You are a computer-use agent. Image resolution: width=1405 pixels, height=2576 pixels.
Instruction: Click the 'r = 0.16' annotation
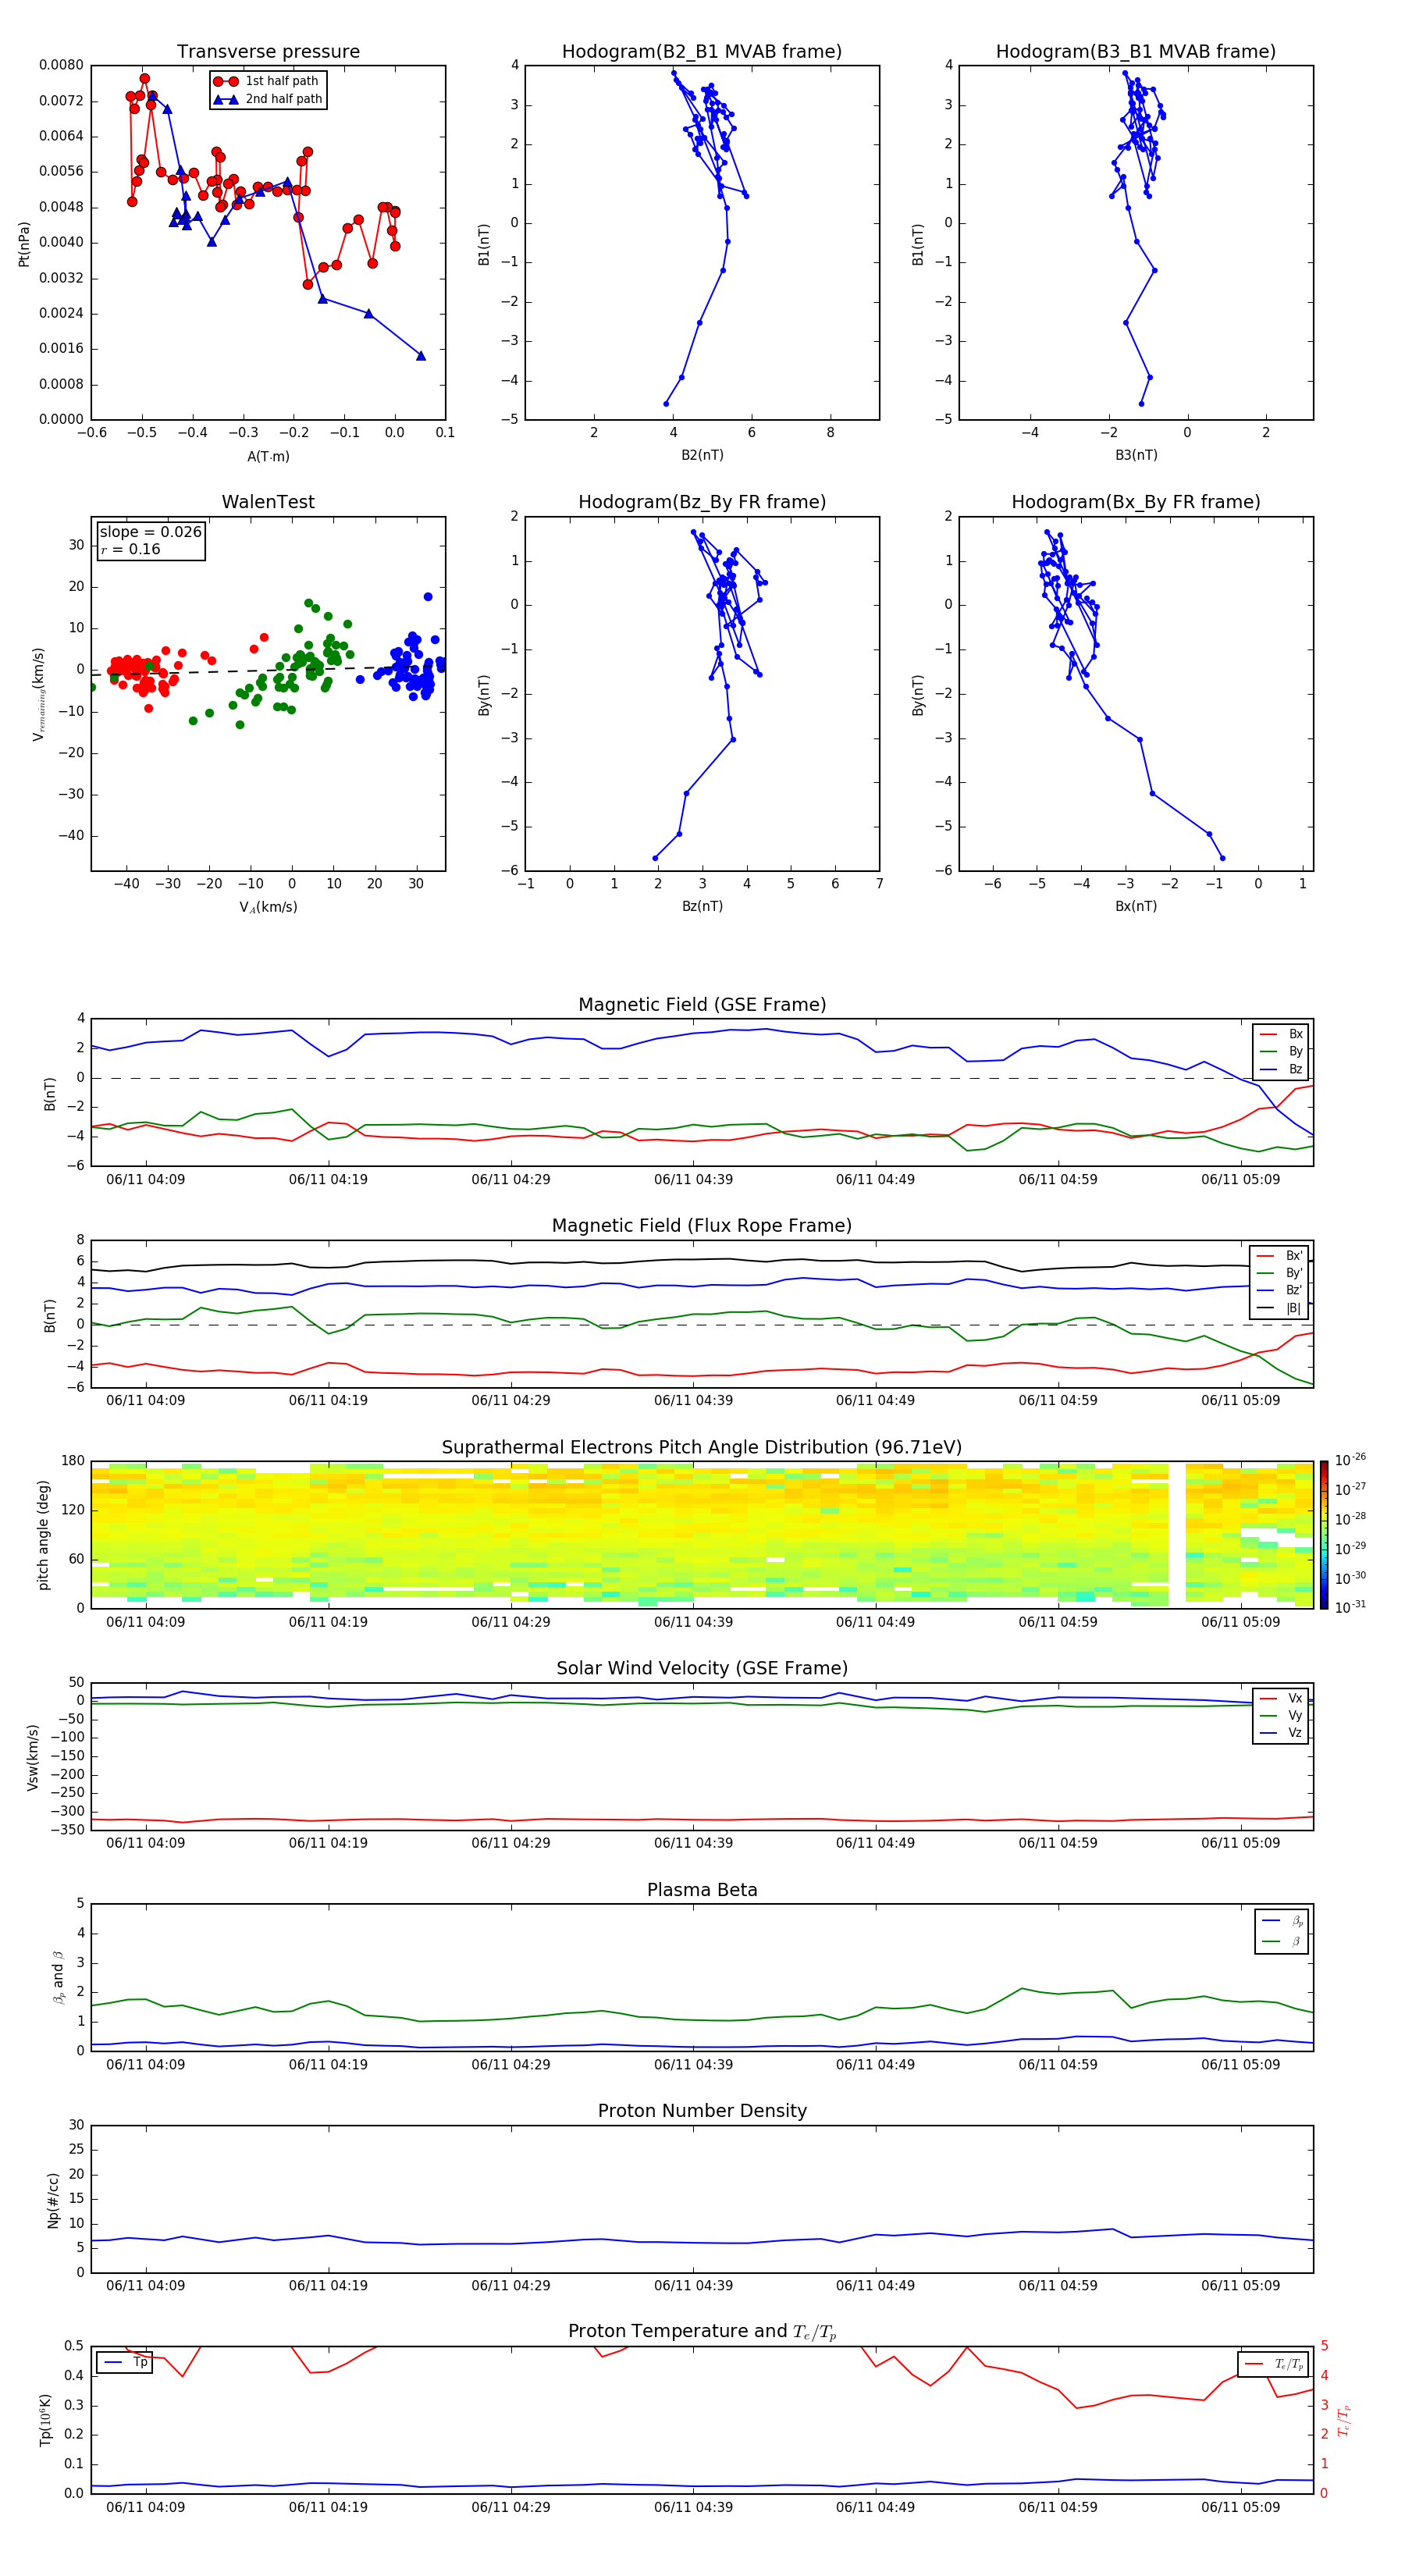click(x=130, y=550)
